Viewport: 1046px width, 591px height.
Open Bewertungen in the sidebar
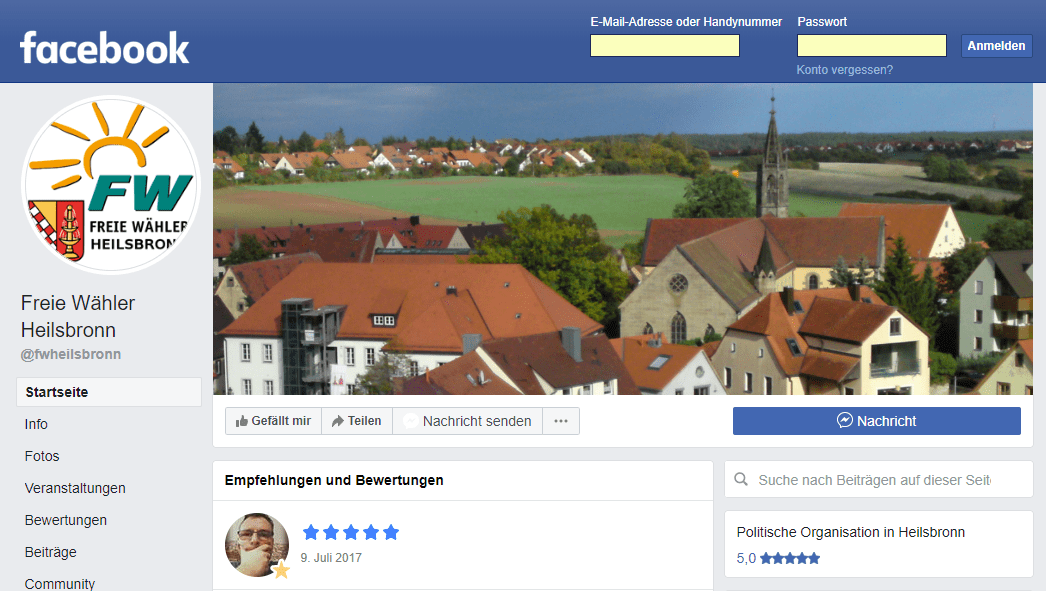(x=66, y=520)
